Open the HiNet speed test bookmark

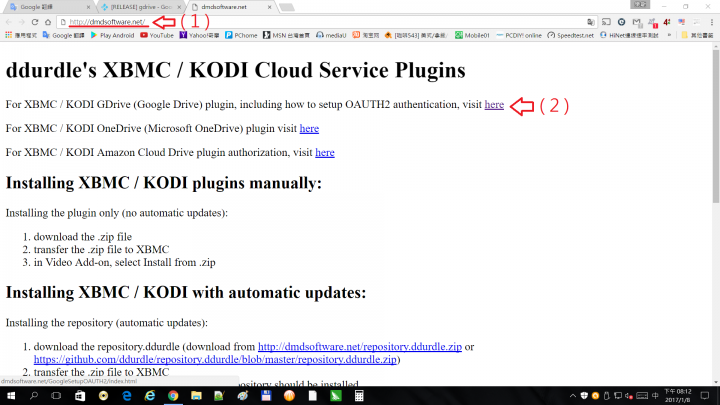coord(629,35)
